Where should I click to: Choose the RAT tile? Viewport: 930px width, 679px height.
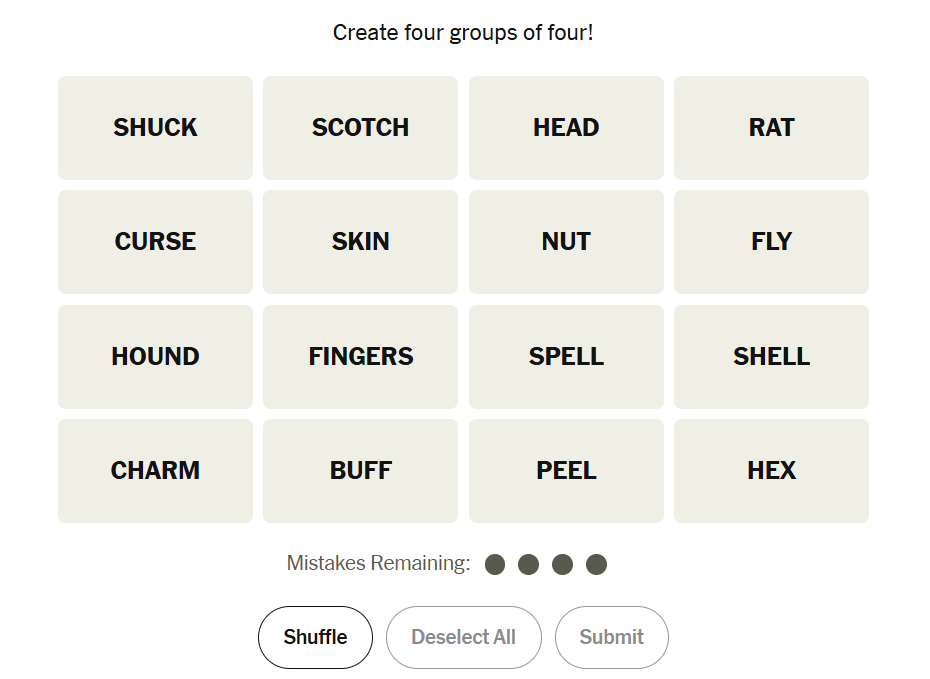click(771, 128)
